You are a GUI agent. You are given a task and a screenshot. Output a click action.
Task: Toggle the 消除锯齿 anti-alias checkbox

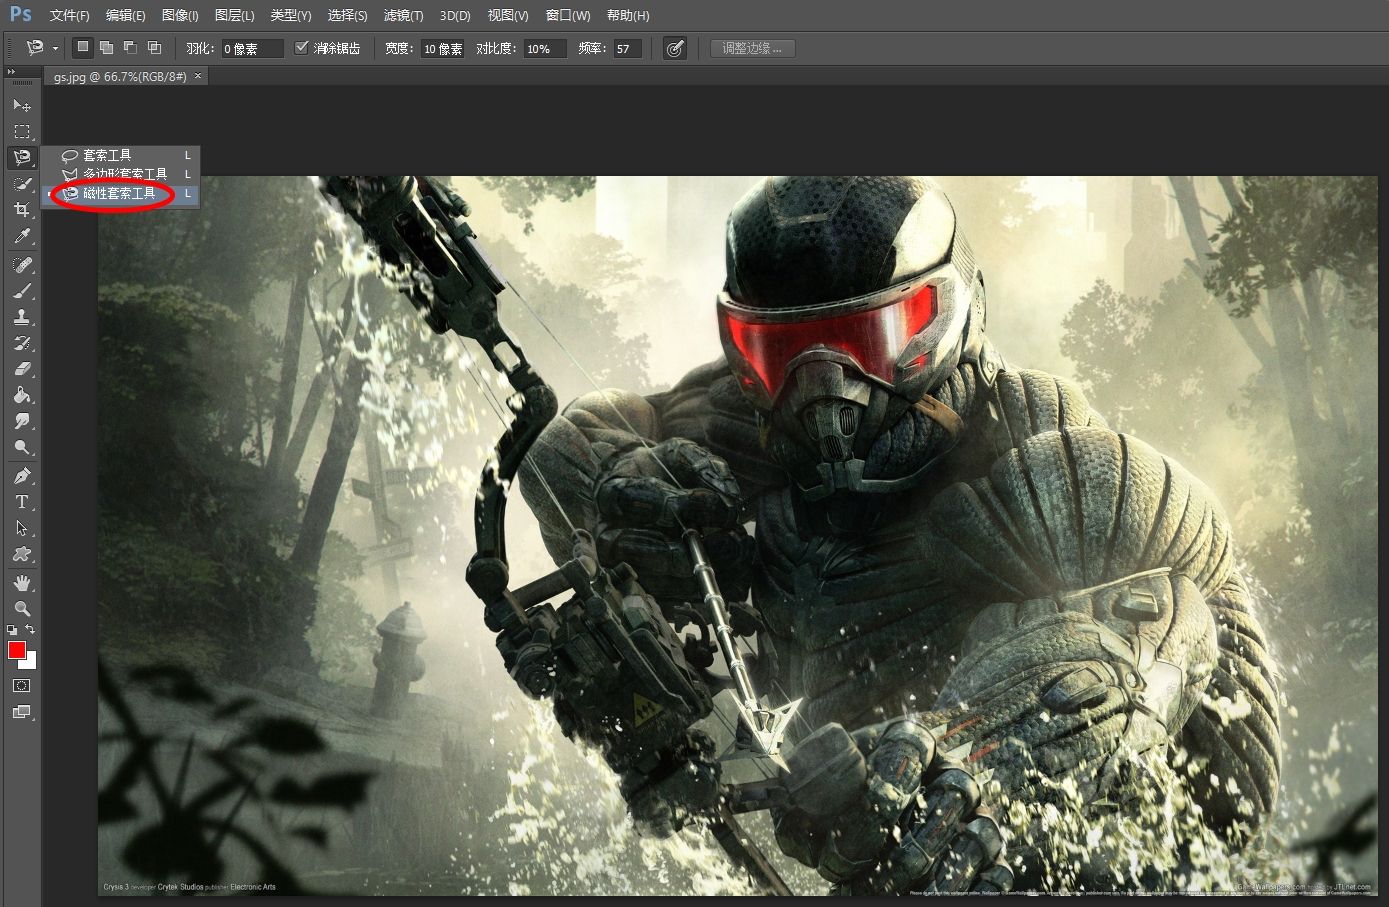[x=301, y=47]
